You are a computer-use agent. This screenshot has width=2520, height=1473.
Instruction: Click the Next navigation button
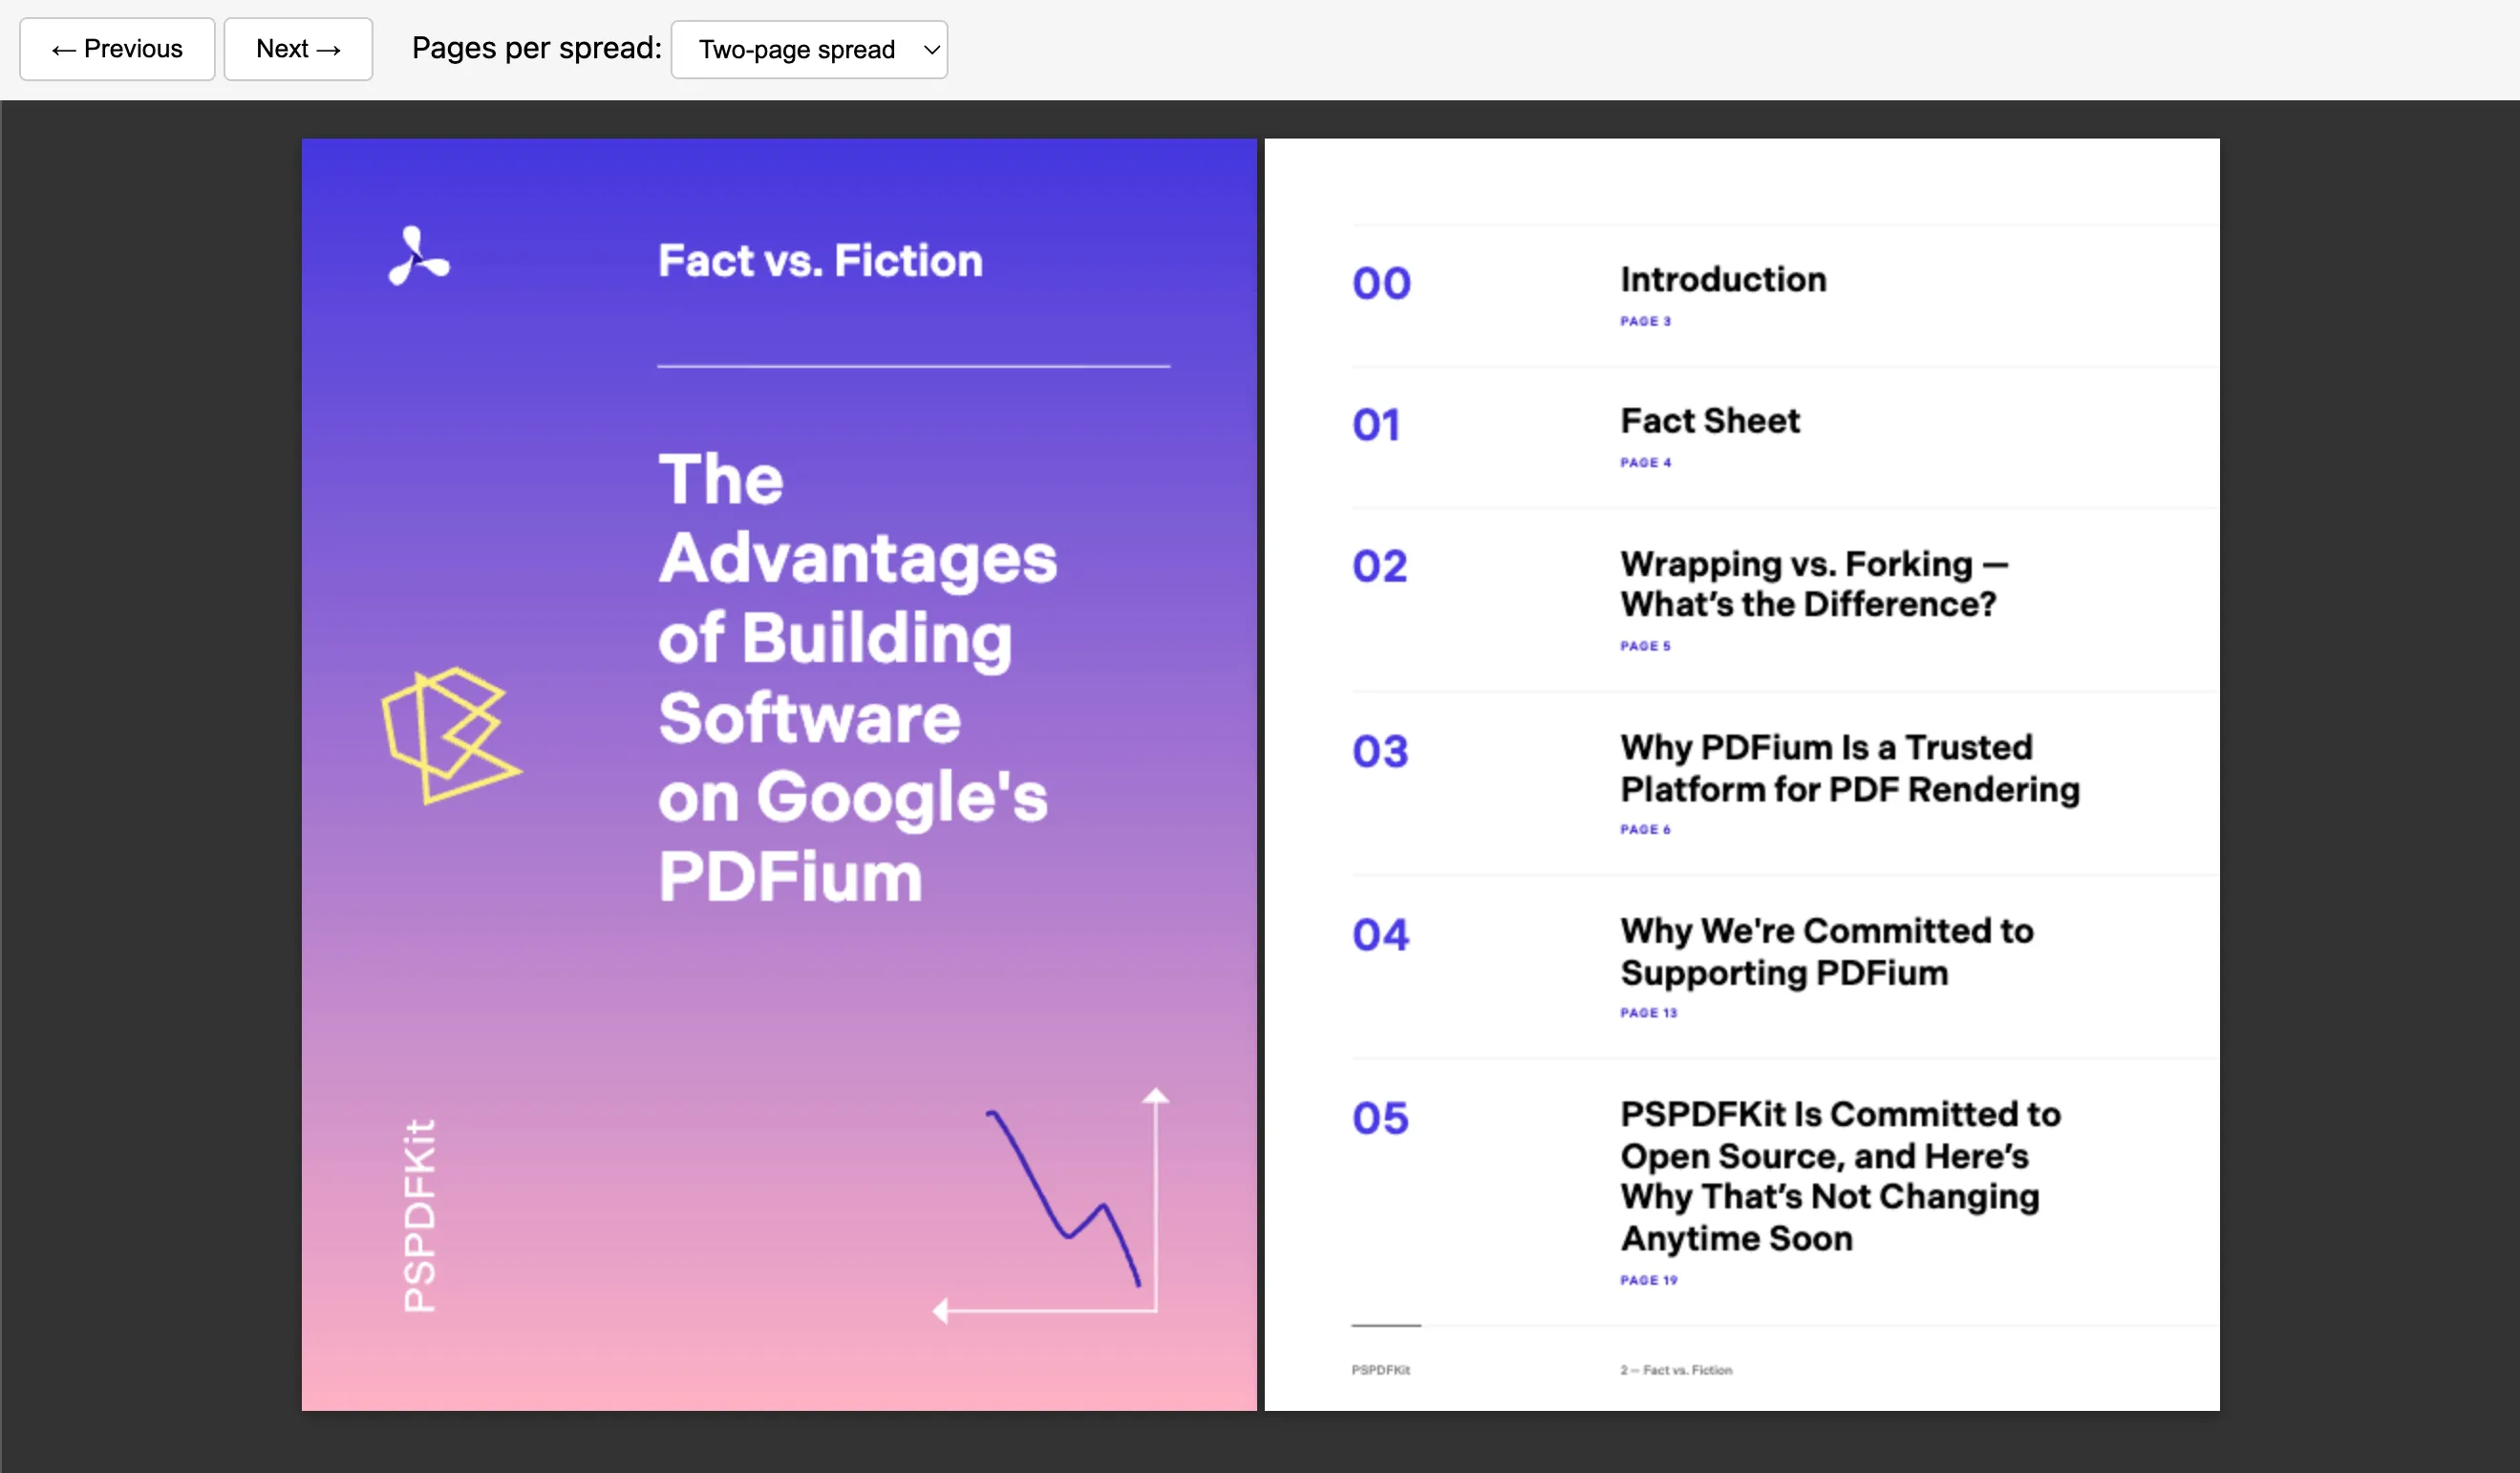298,48
